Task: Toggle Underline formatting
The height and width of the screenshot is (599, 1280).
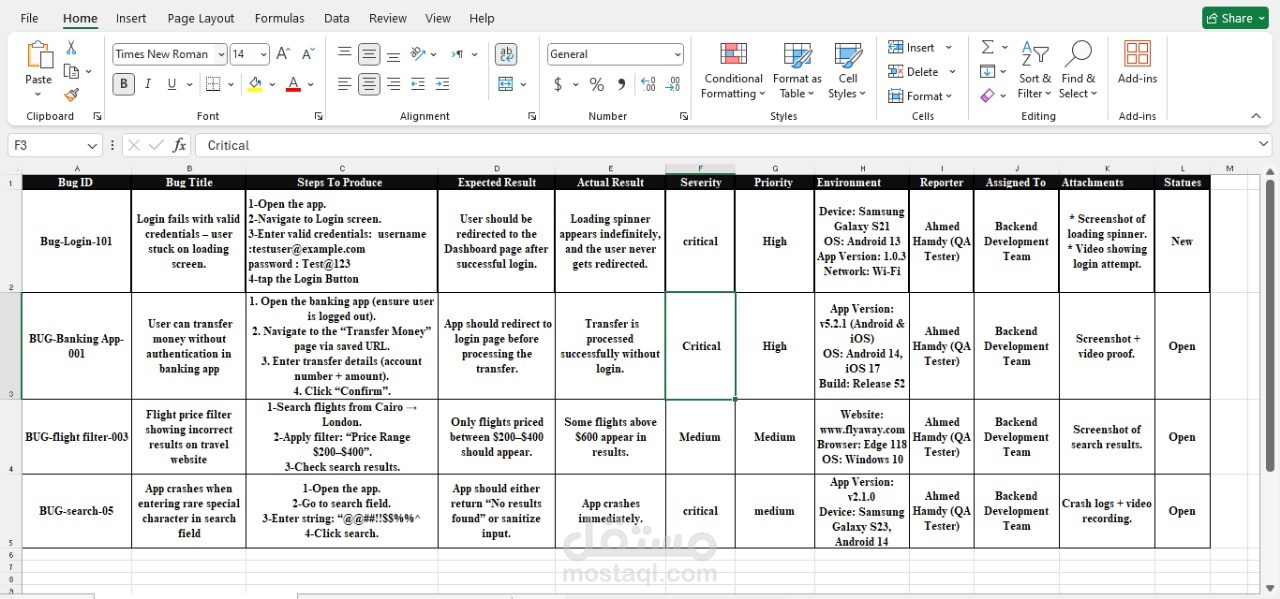Action: (x=172, y=84)
